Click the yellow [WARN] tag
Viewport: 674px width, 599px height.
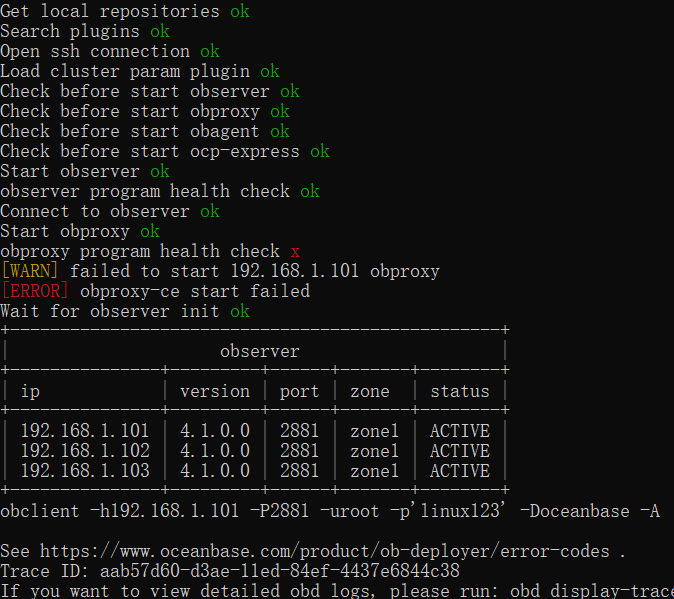pyautogui.click(x=30, y=271)
